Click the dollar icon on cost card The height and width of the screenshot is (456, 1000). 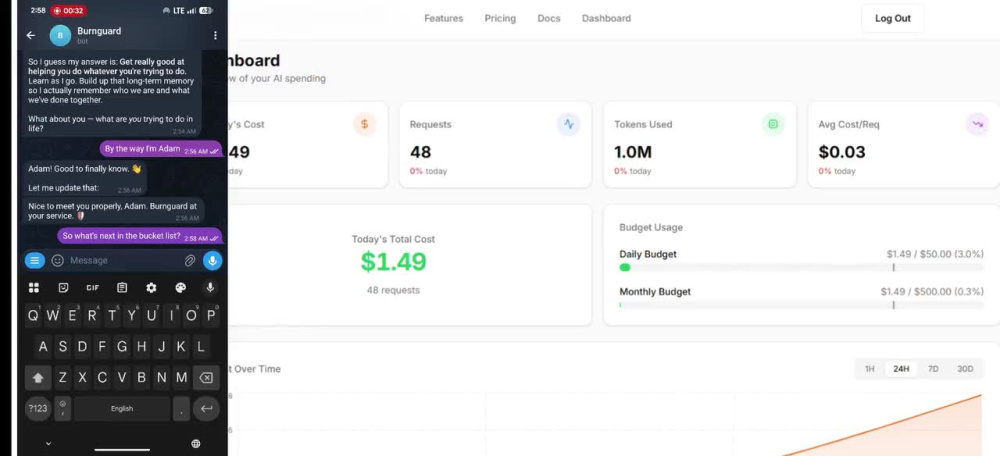pos(365,124)
